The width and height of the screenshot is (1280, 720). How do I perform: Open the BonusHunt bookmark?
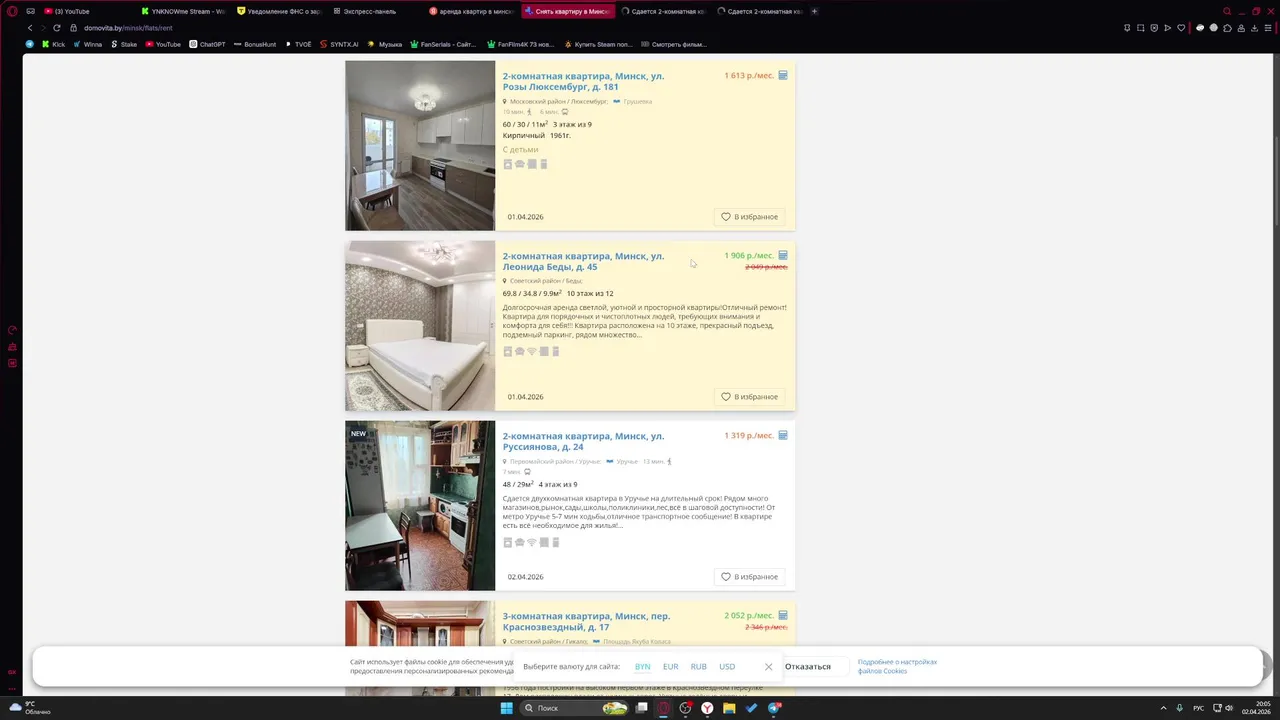(x=254, y=44)
